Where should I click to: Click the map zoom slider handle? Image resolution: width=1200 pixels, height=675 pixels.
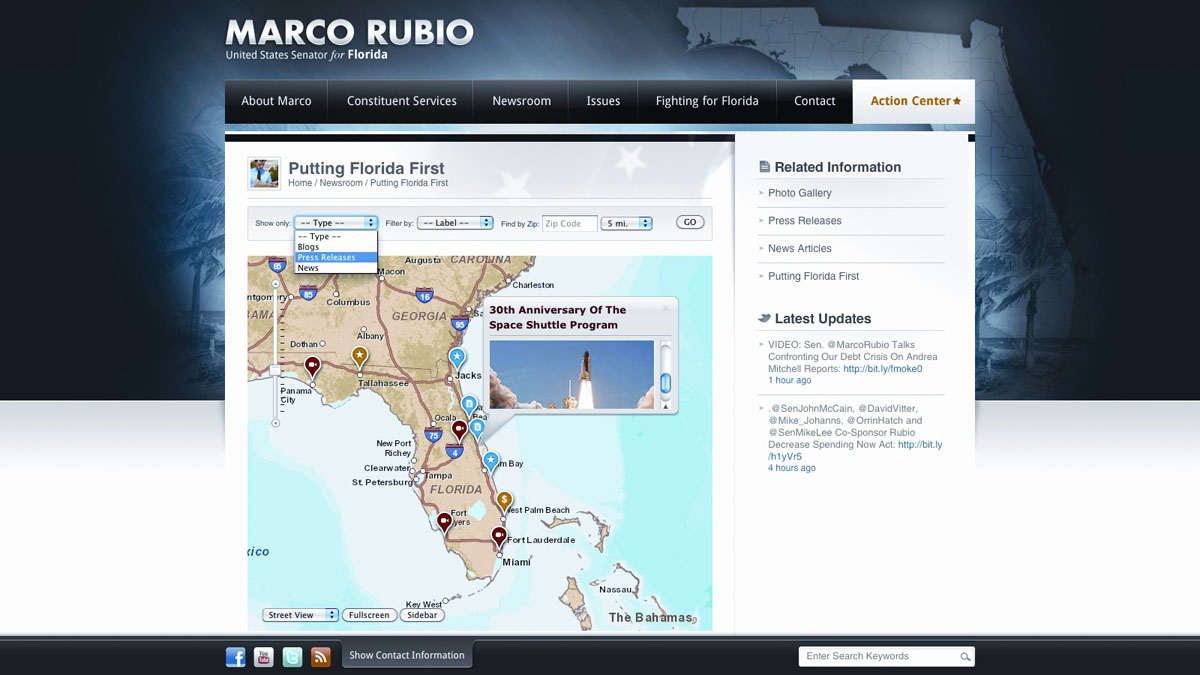point(276,370)
